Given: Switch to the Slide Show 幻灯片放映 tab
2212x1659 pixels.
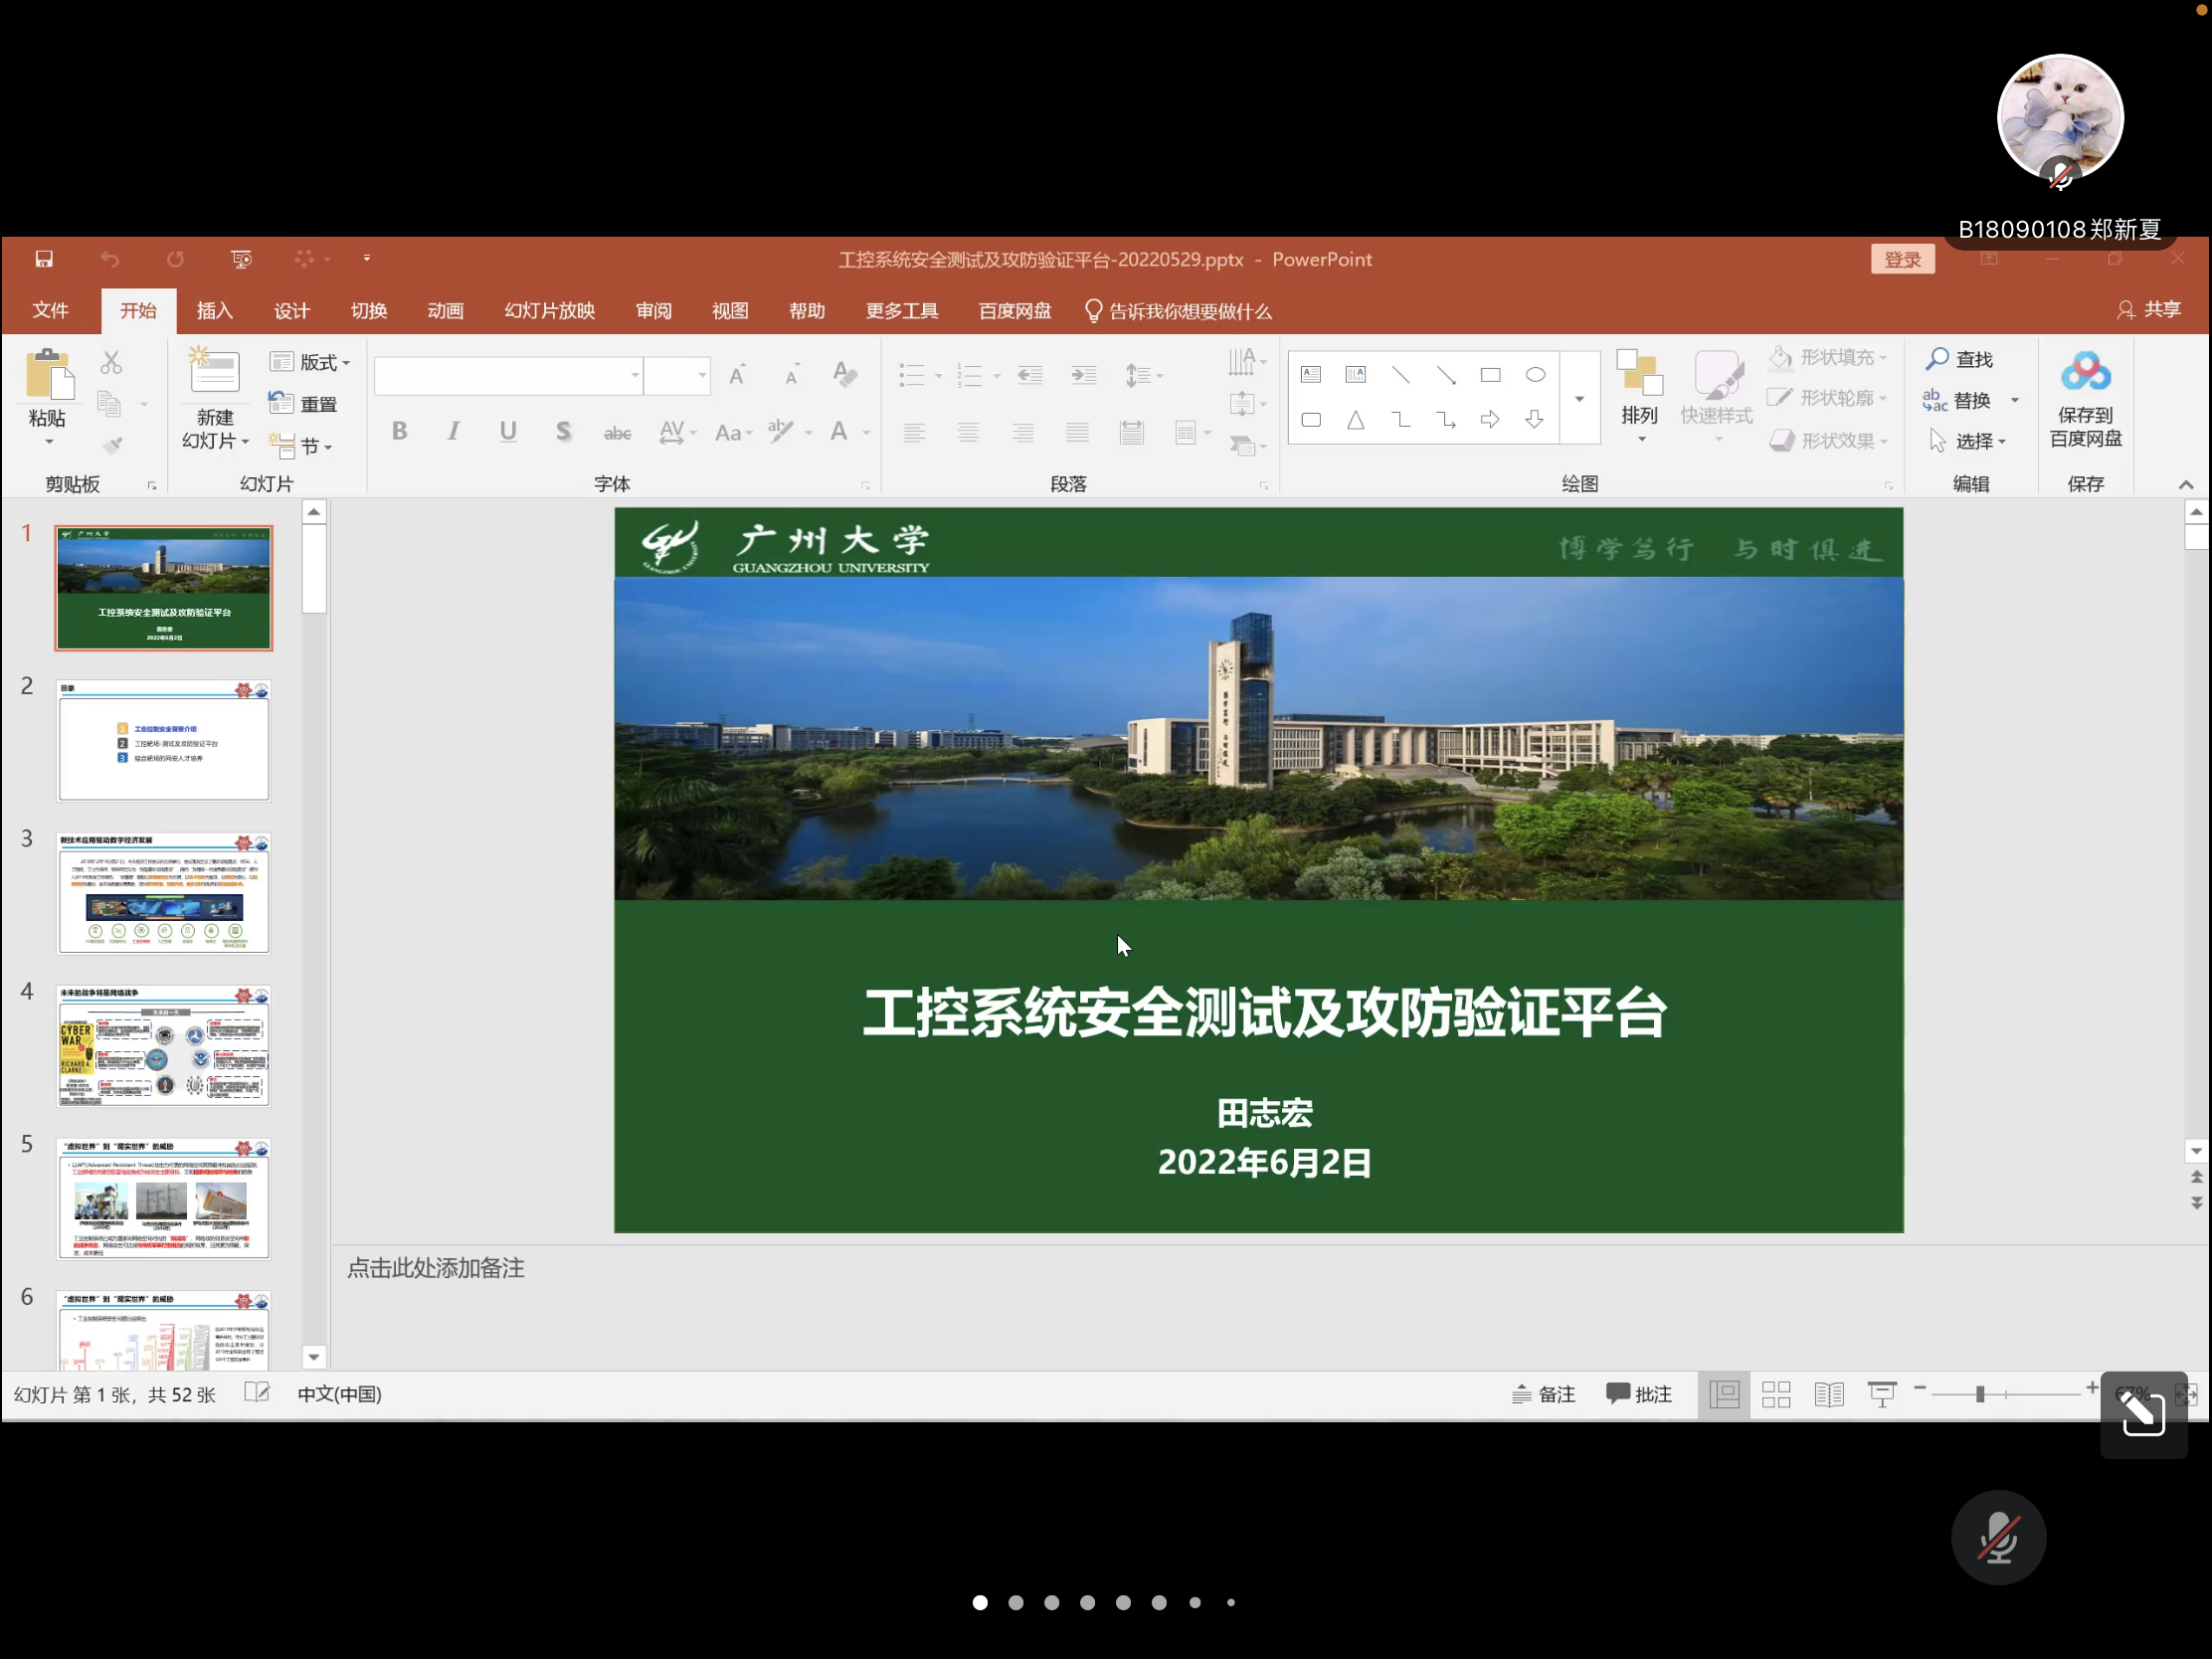Looking at the screenshot, I should pyautogui.click(x=550, y=311).
